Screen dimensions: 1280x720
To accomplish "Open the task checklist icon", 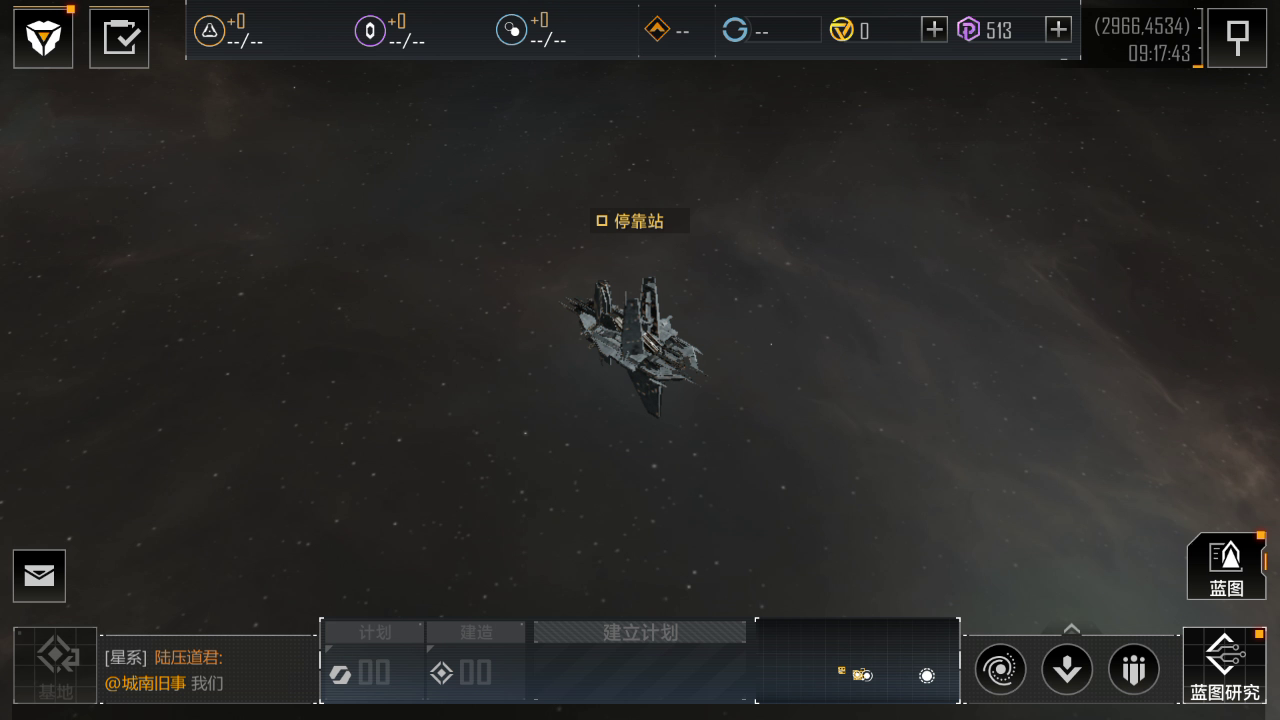I will coord(119,38).
